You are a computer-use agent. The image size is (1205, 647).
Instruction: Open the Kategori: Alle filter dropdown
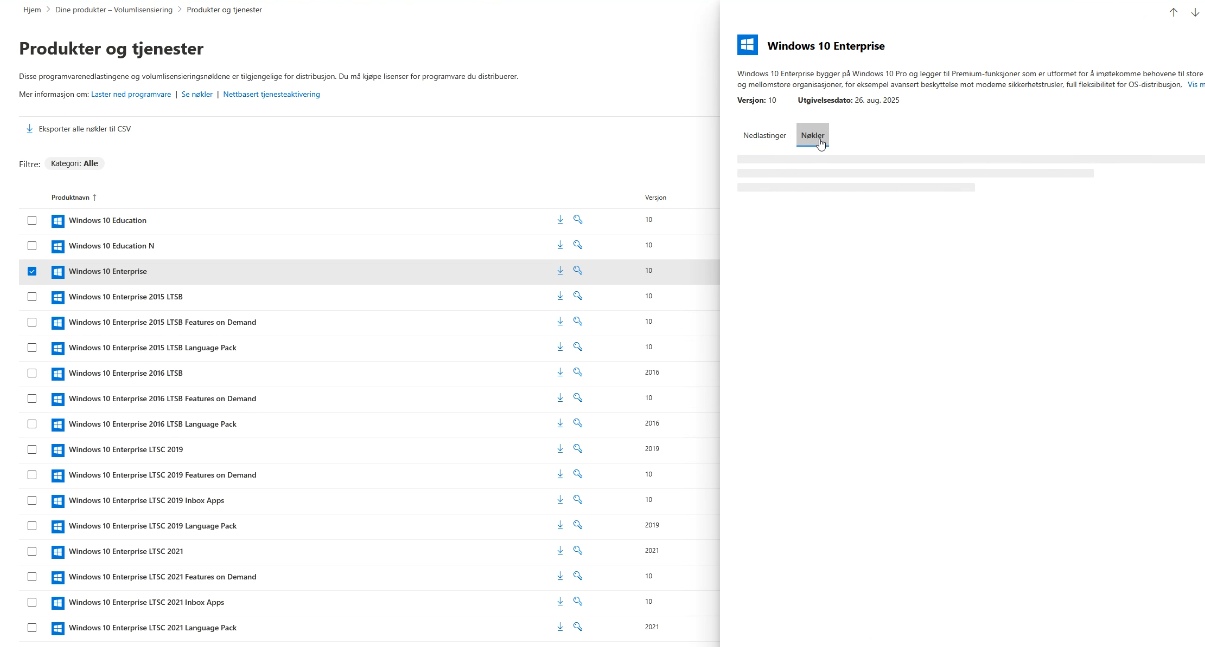click(74, 163)
